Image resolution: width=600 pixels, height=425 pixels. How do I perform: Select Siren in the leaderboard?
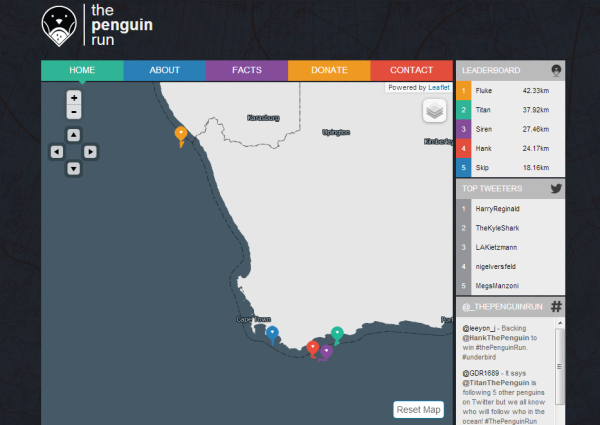click(x=484, y=129)
